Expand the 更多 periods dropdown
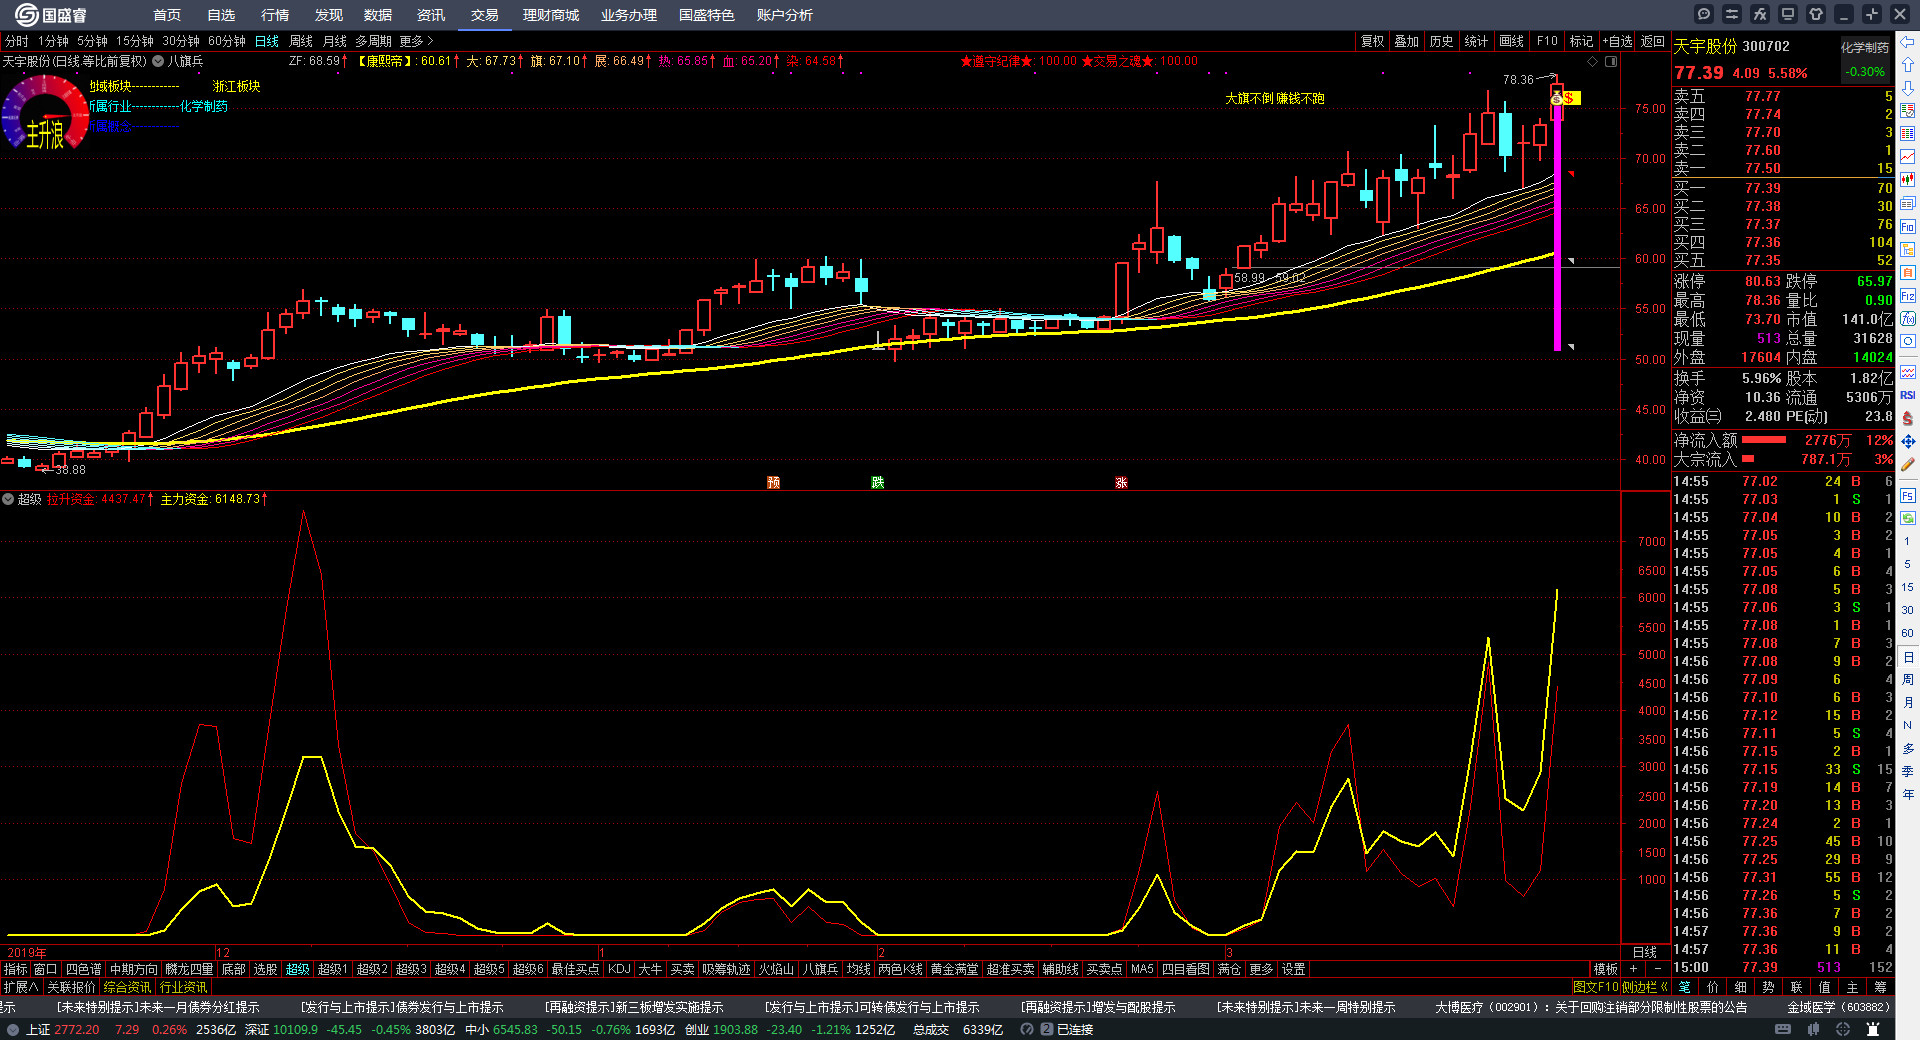The image size is (1920, 1040). pyautogui.click(x=416, y=41)
